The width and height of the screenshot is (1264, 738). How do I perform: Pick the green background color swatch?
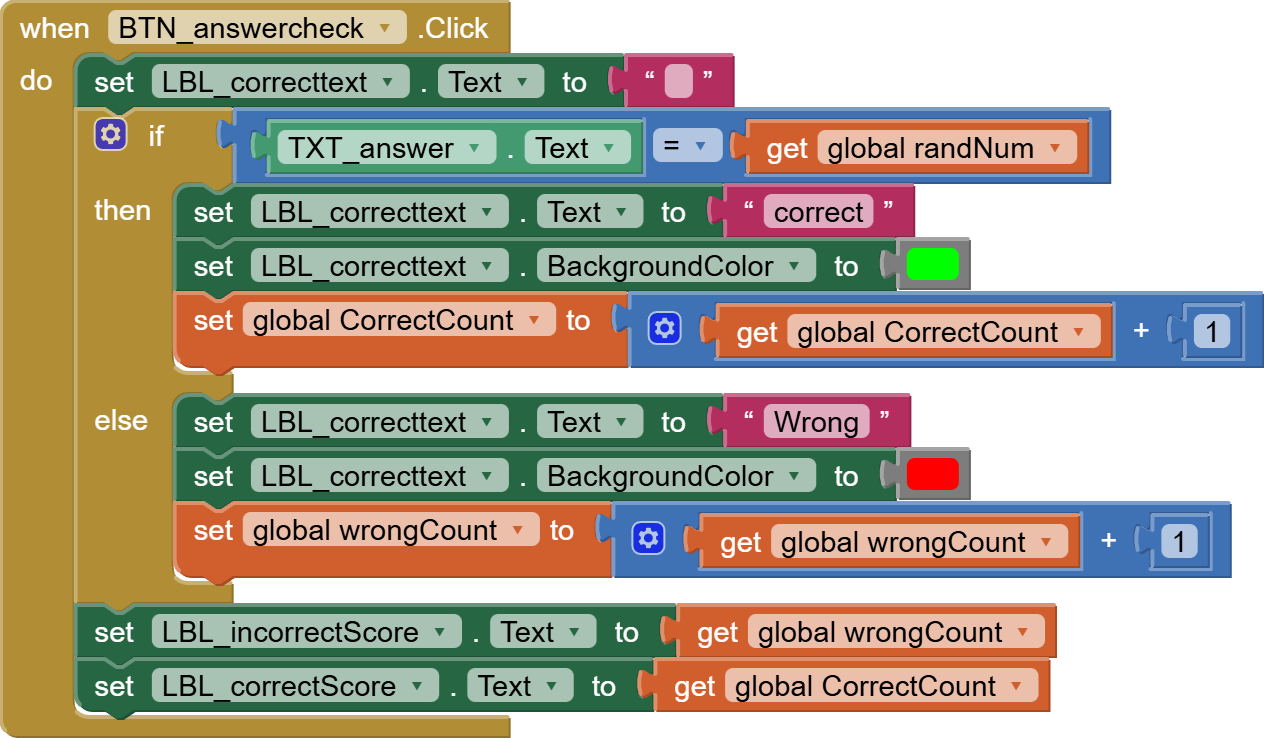(x=932, y=265)
